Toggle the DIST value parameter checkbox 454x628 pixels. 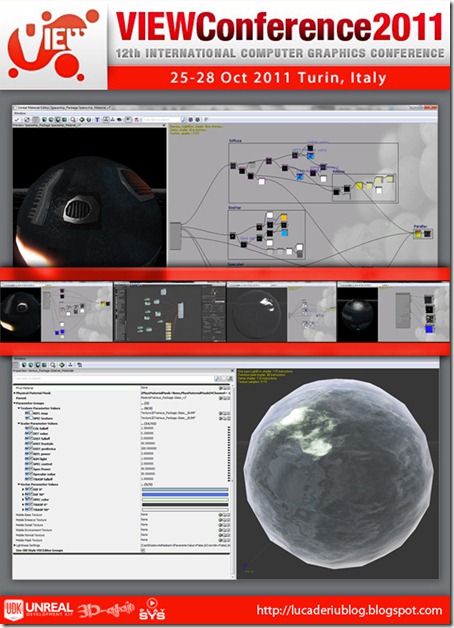click(x=29, y=433)
